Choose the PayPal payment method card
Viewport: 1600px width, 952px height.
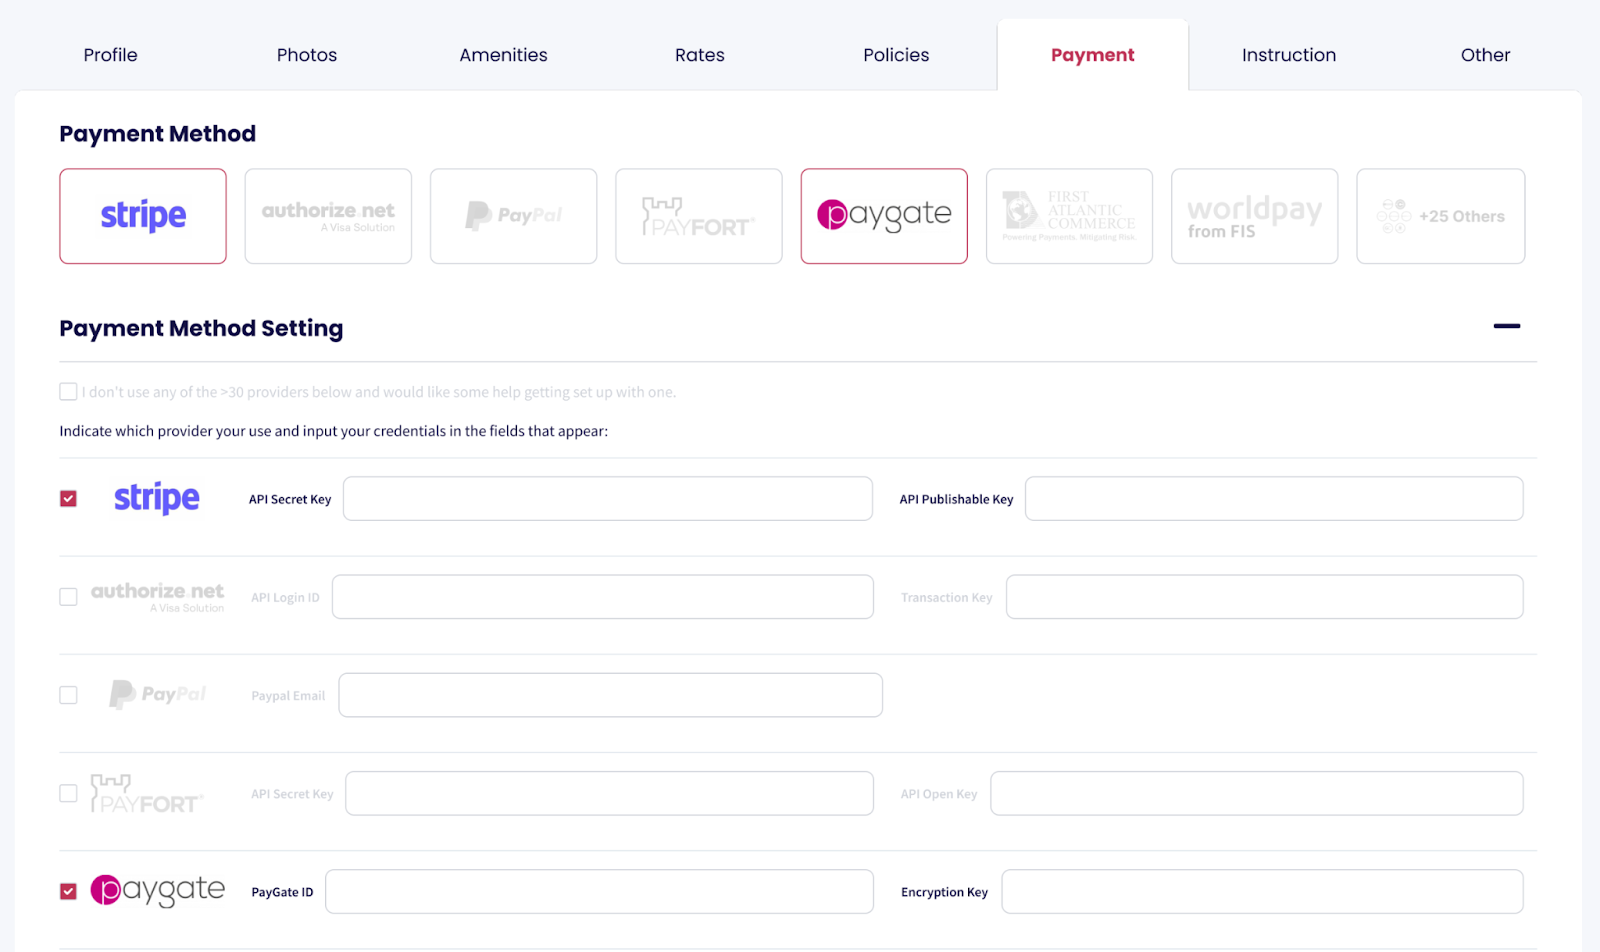tap(514, 216)
